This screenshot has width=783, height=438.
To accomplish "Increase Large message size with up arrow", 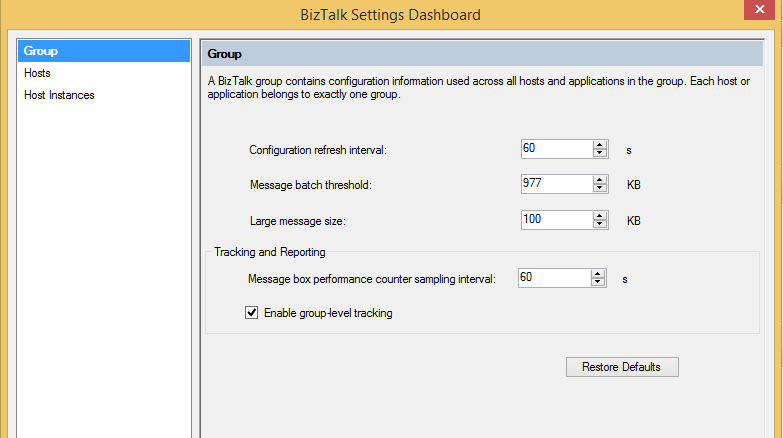I will [x=600, y=216].
